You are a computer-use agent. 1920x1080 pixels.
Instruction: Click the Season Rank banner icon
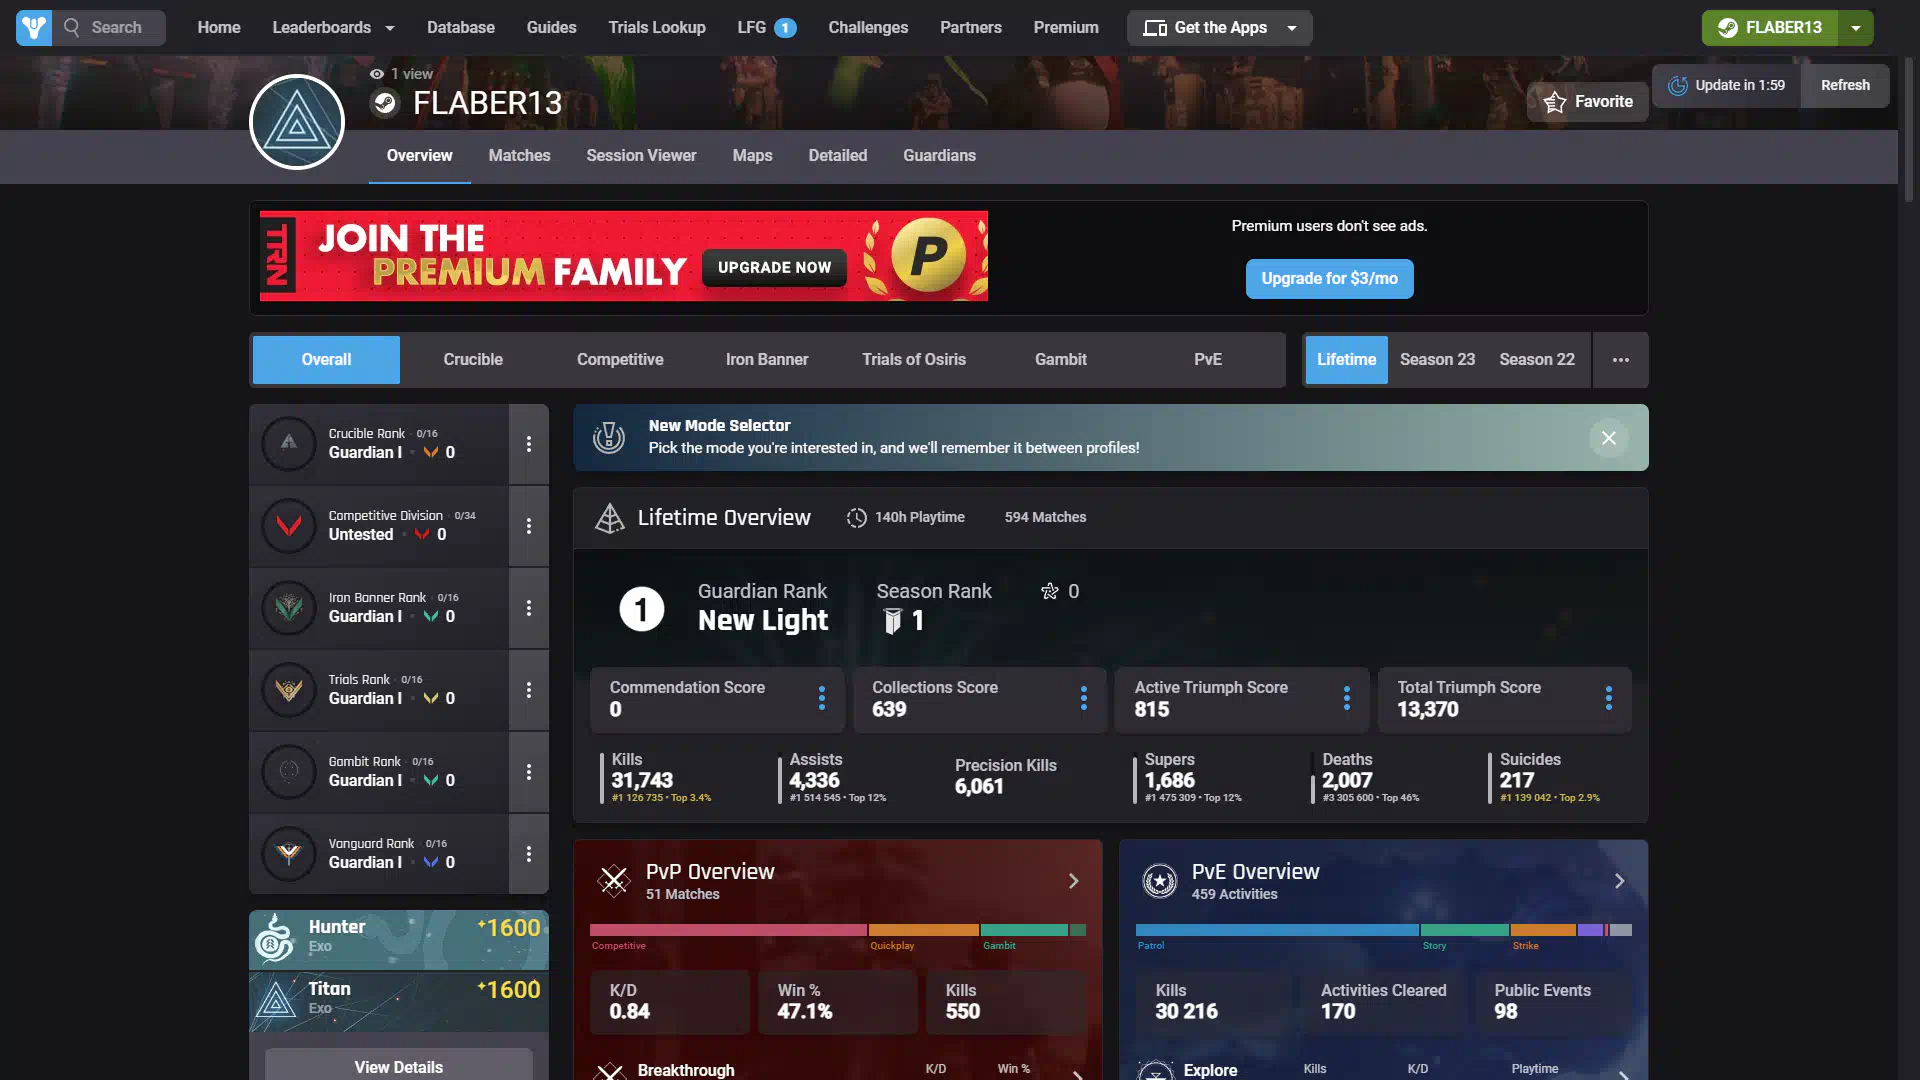coord(893,621)
